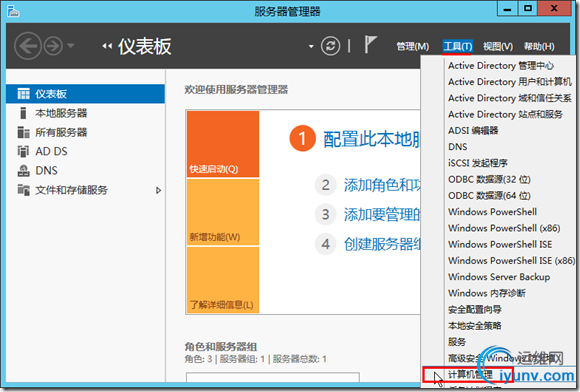Image resolution: width=580 pixels, height=392 pixels.
Task: Open the 管理(M) menu
Action: click(x=413, y=47)
